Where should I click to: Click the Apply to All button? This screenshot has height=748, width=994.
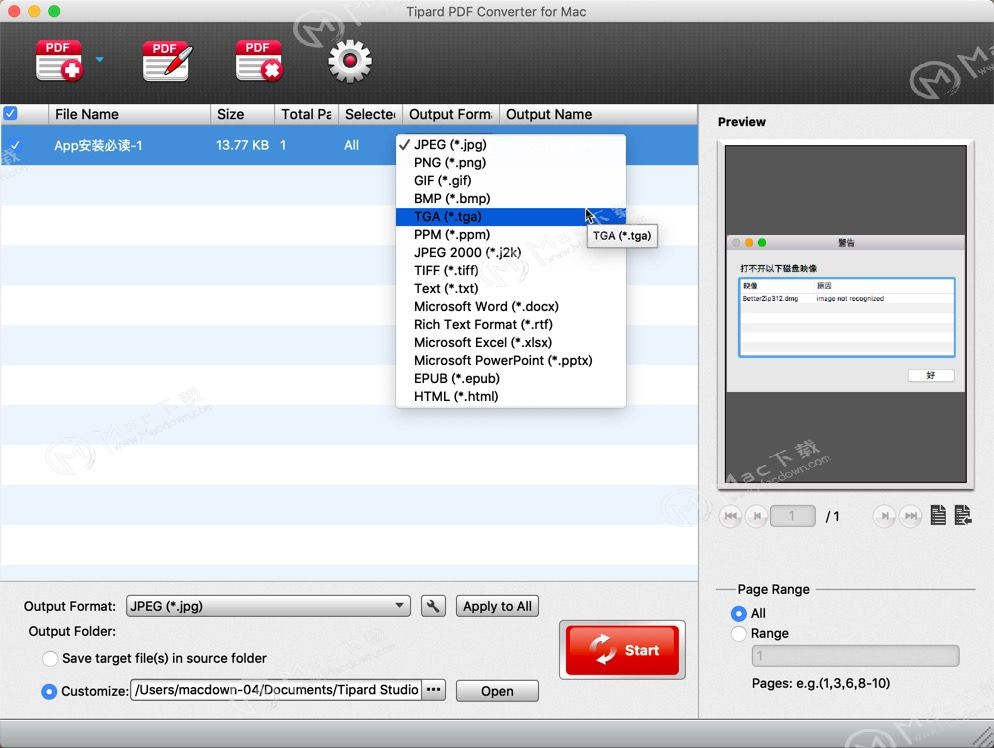497,606
